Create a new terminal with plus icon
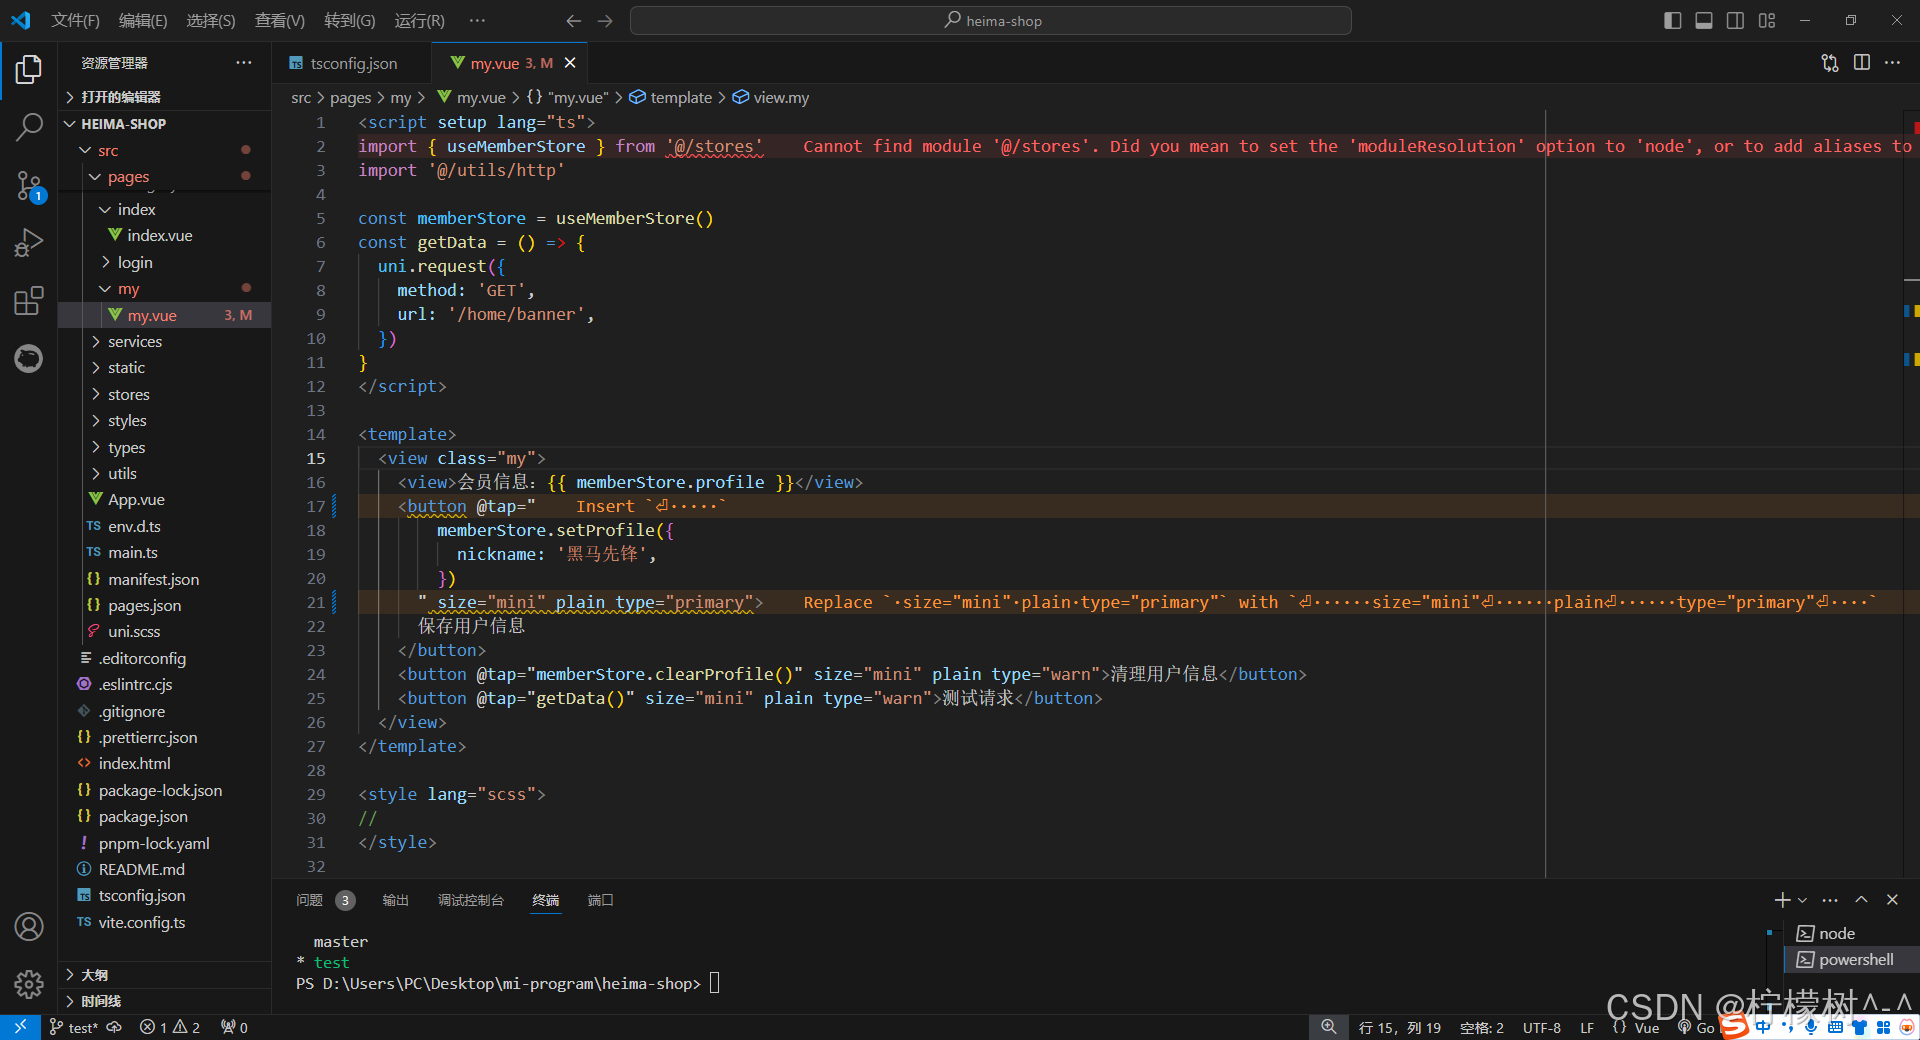 [x=1782, y=900]
